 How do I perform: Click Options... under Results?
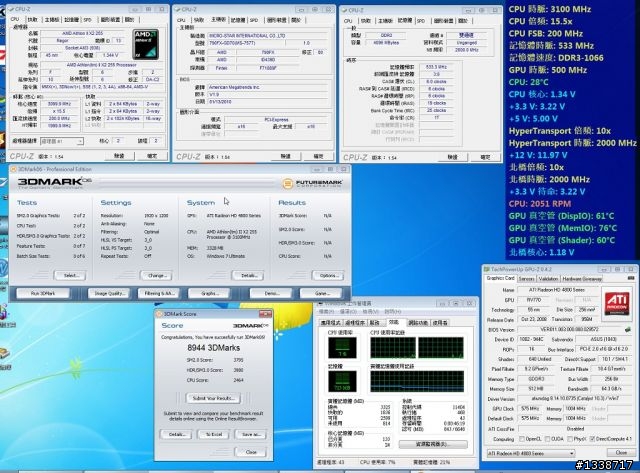[x=329, y=275]
